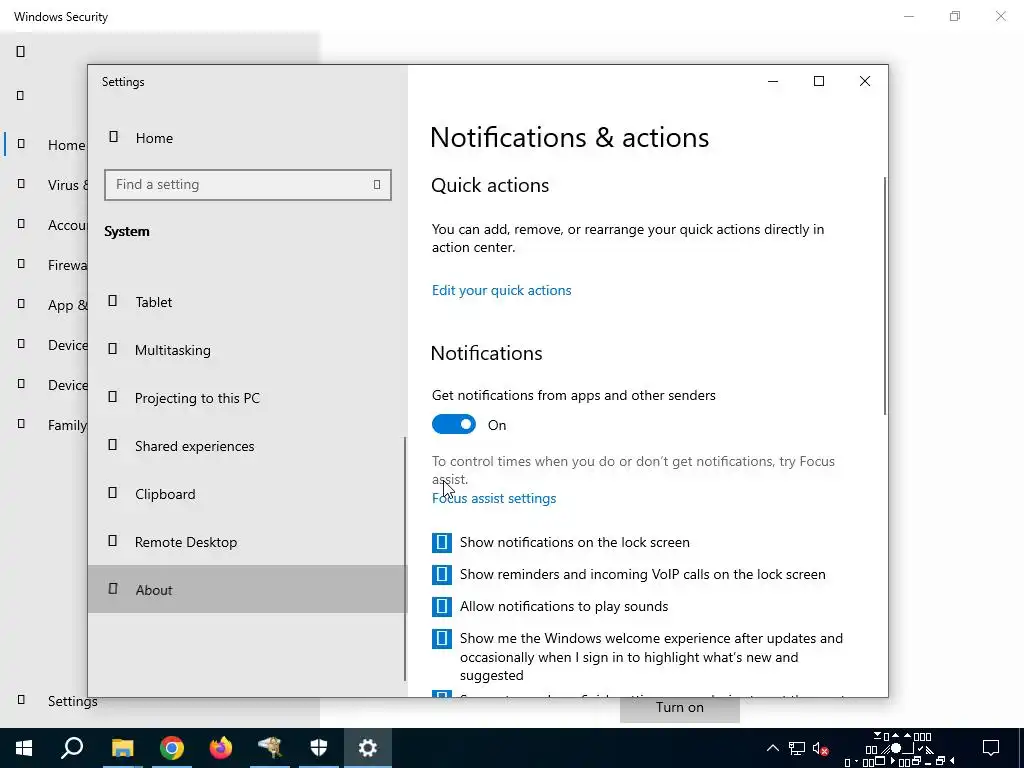Open Multitasking settings page
This screenshot has height=768, width=1024.
[x=247, y=350]
